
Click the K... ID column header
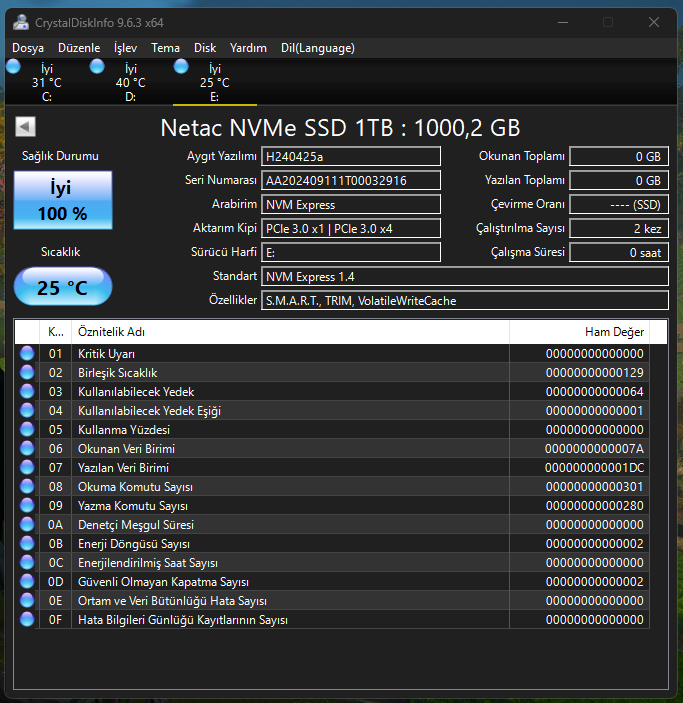point(56,332)
